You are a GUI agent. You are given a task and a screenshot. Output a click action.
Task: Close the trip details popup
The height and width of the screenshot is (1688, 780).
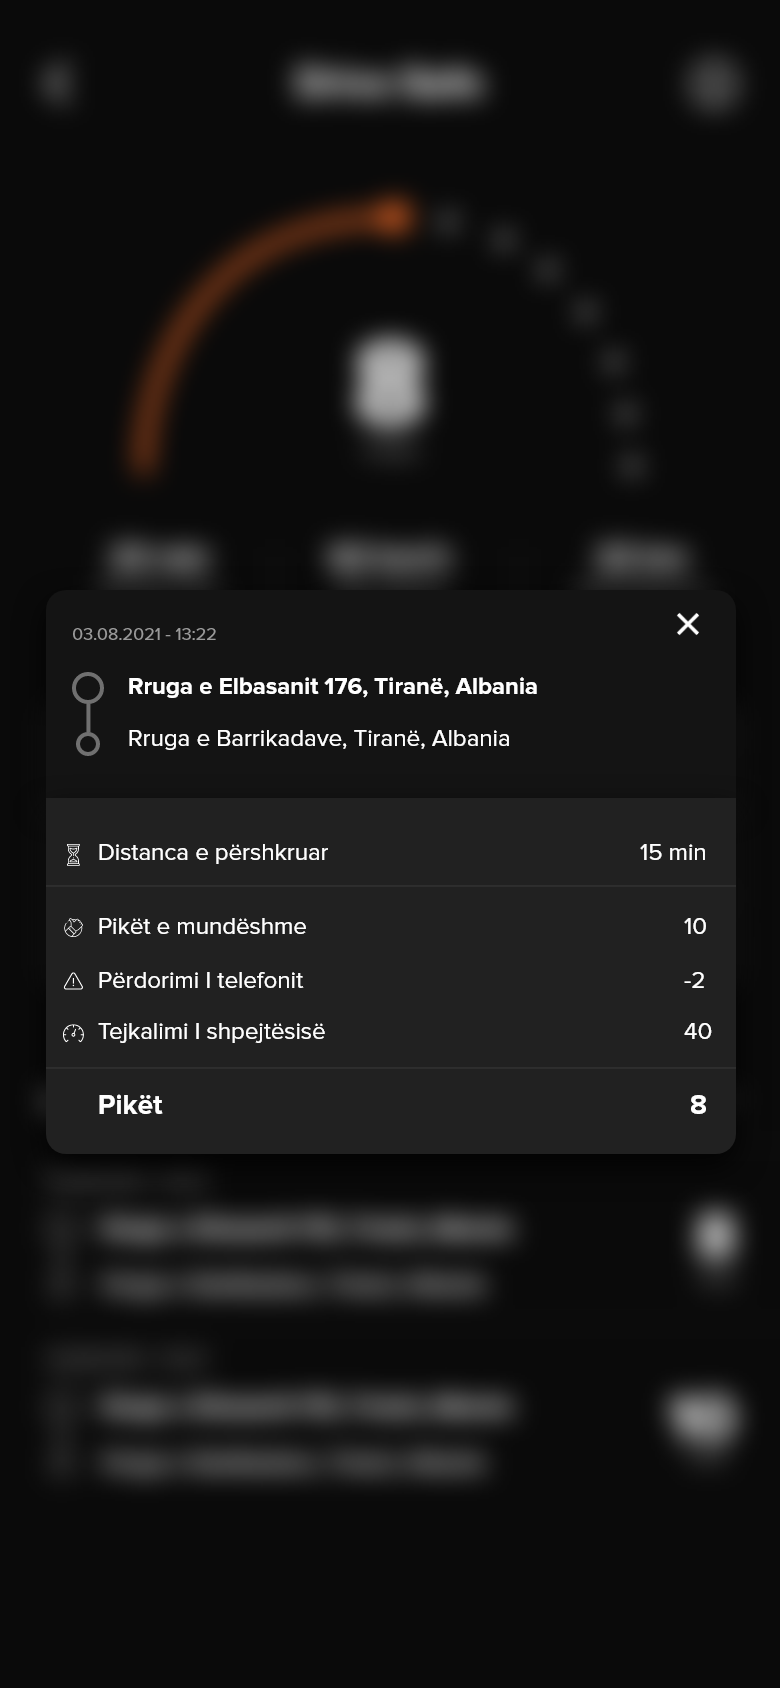[688, 624]
